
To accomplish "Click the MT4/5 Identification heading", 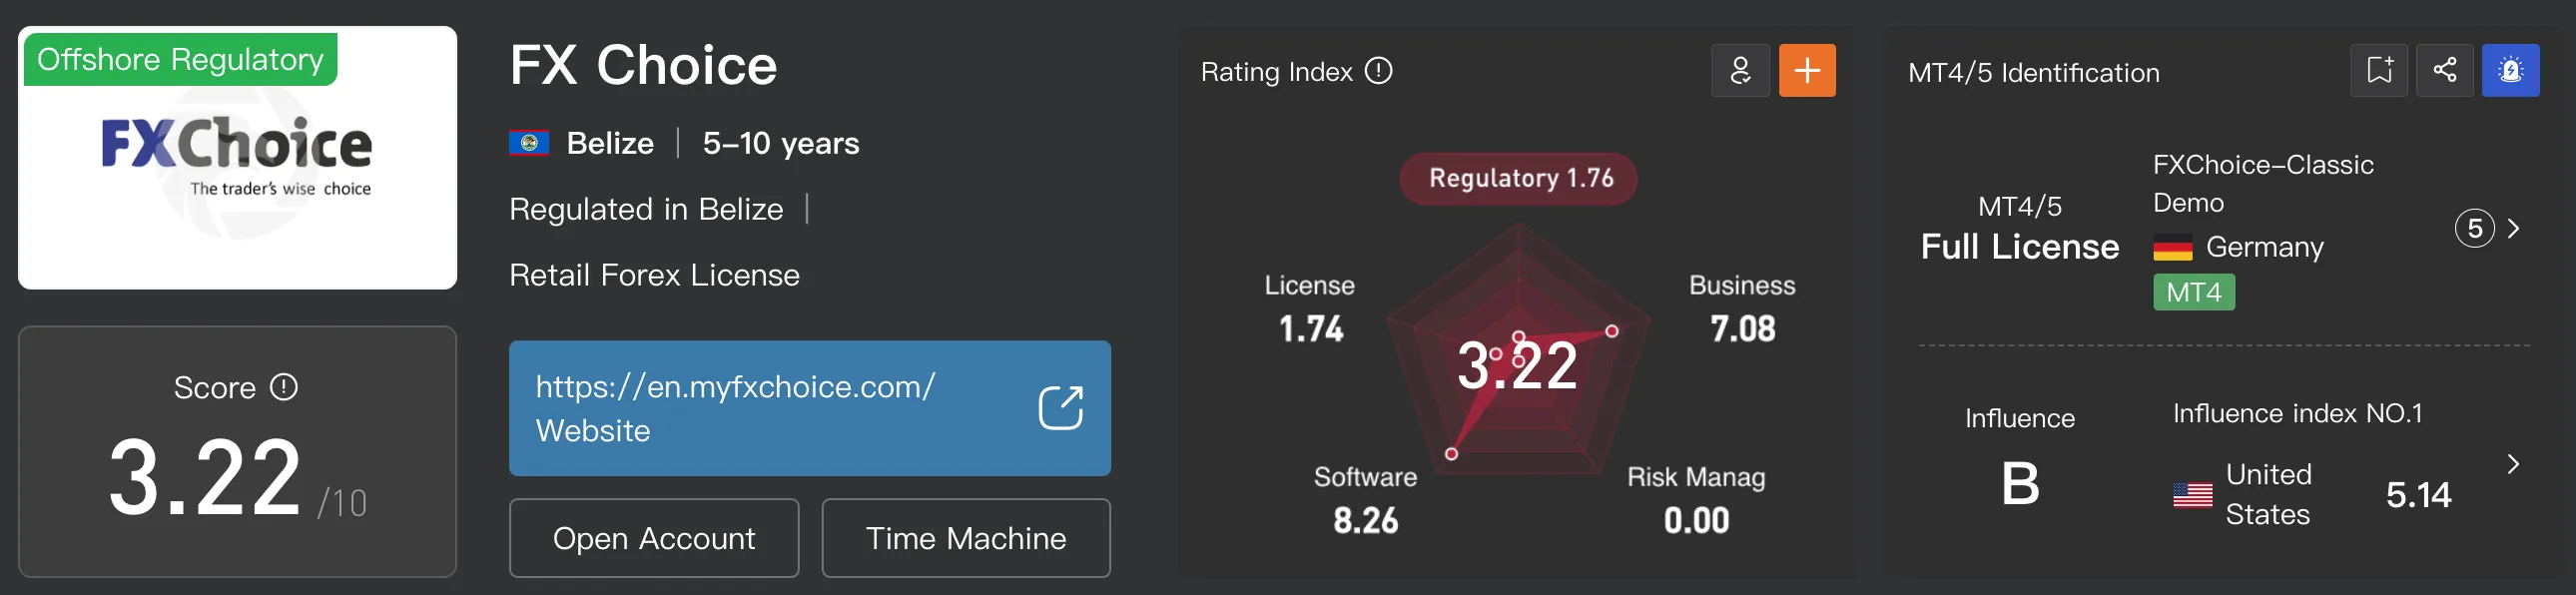I will pos(2034,73).
